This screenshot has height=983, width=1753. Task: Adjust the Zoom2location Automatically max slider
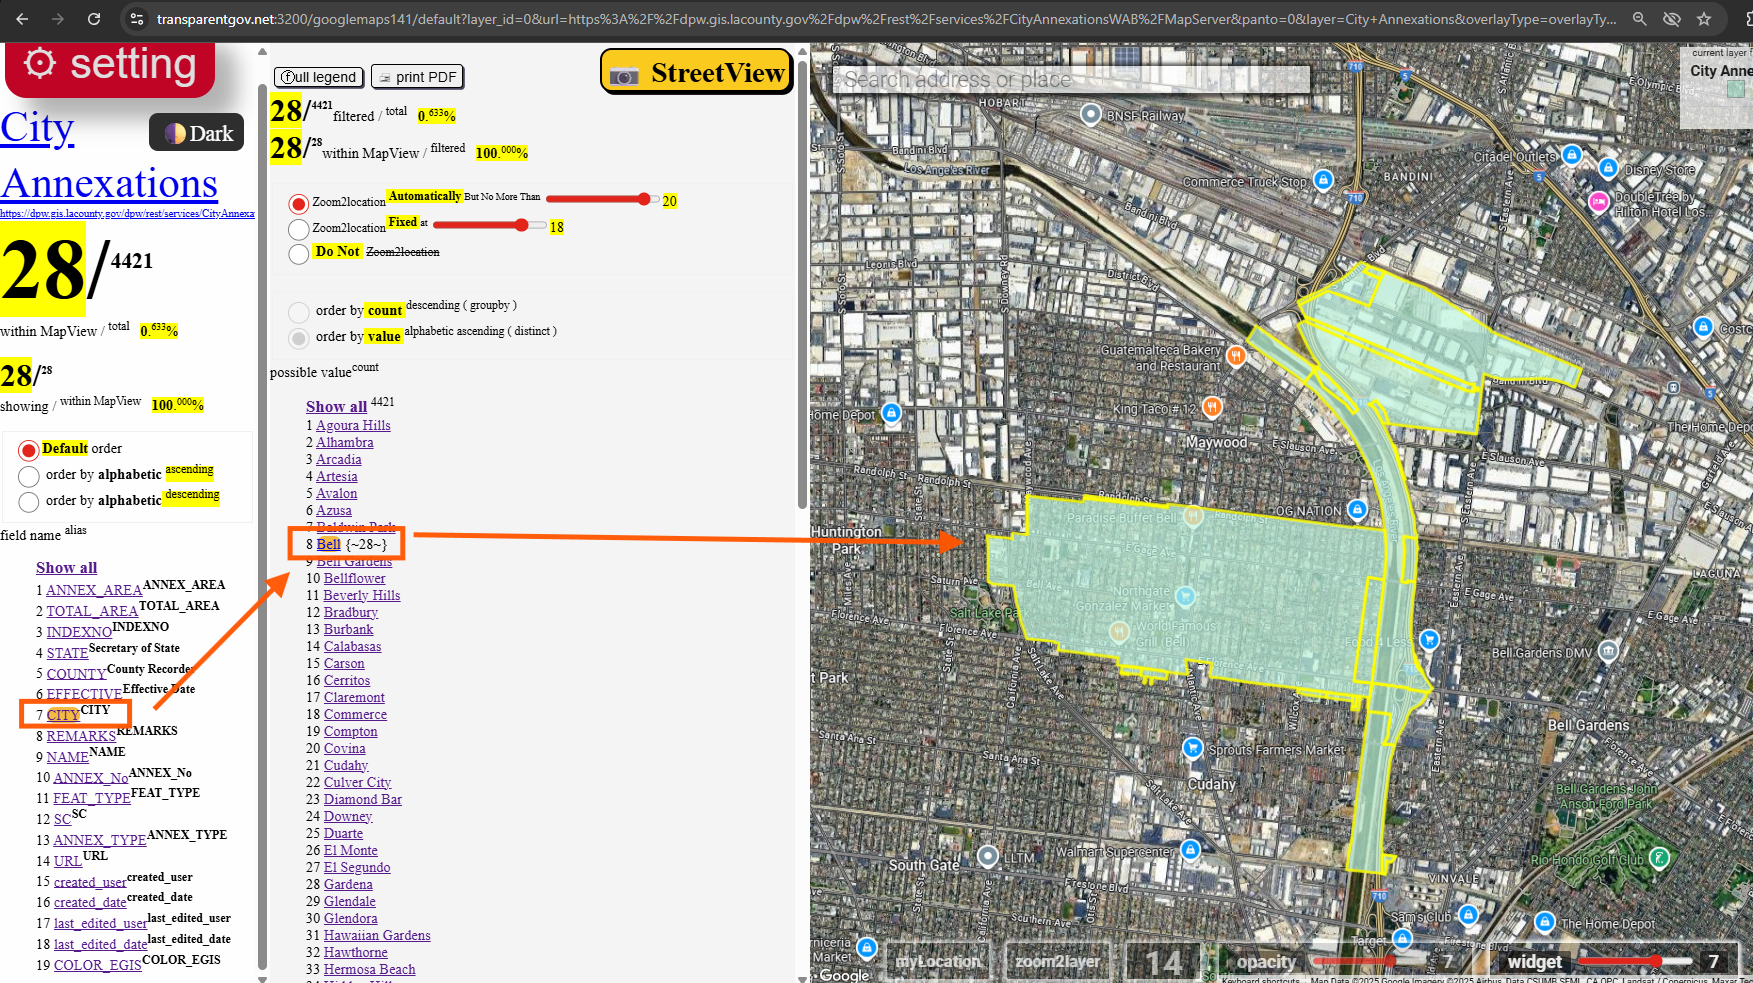(x=643, y=199)
